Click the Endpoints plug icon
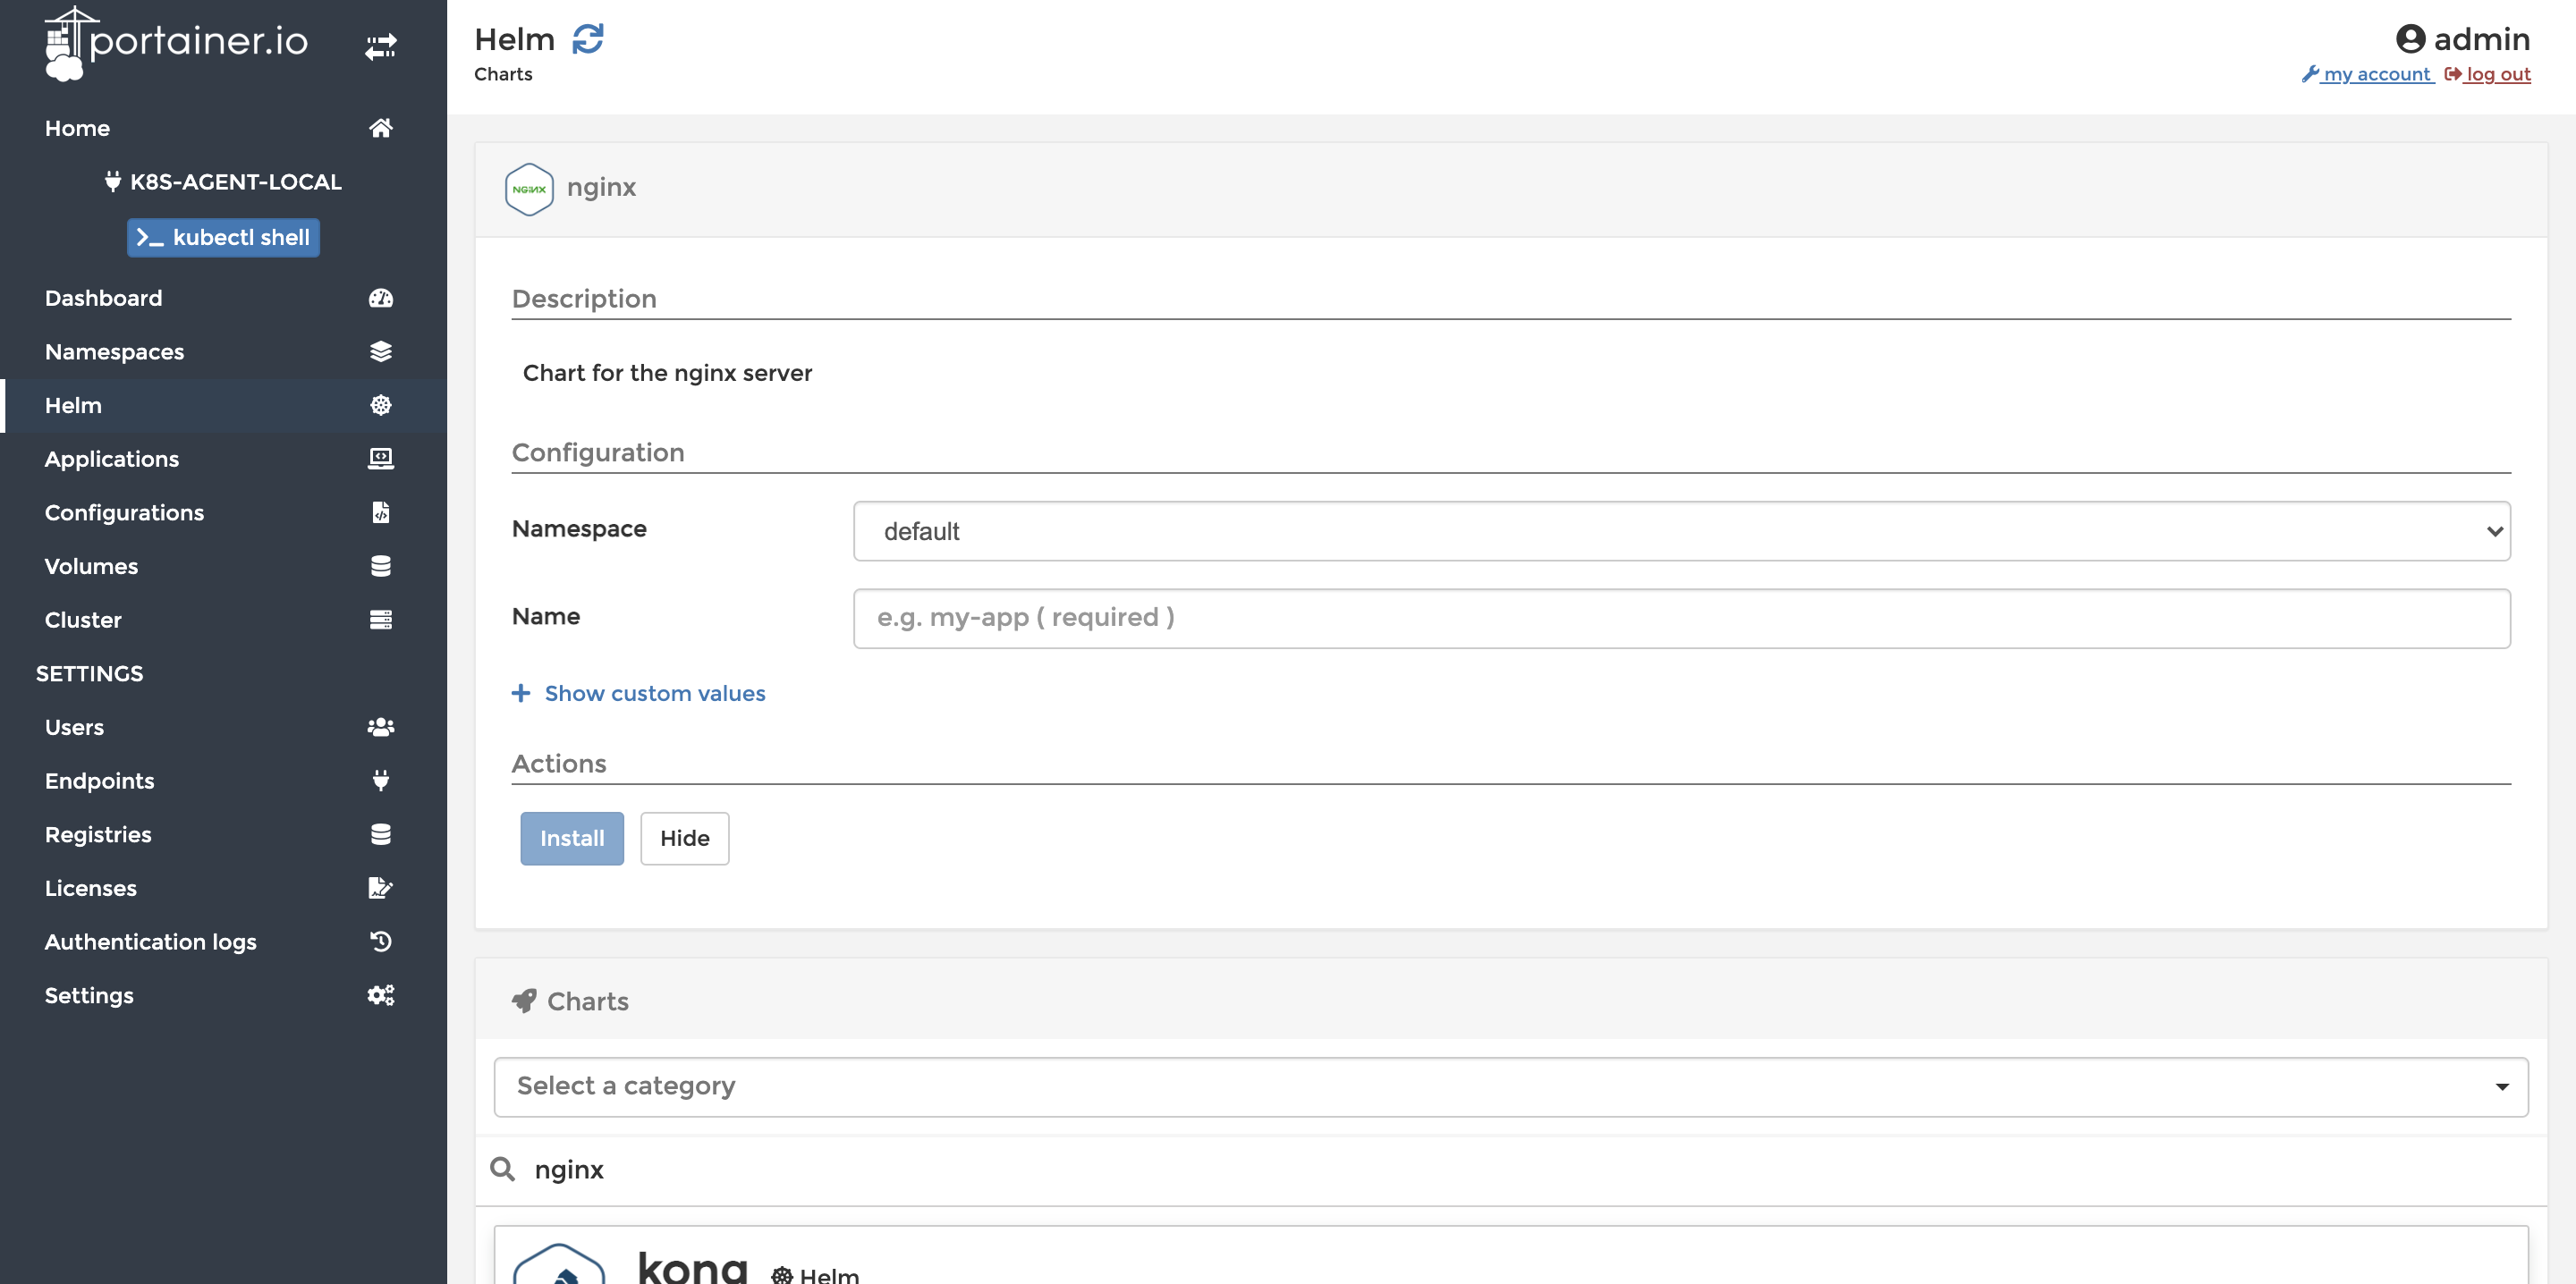The image size is (2576, 1284). [381, 780]
